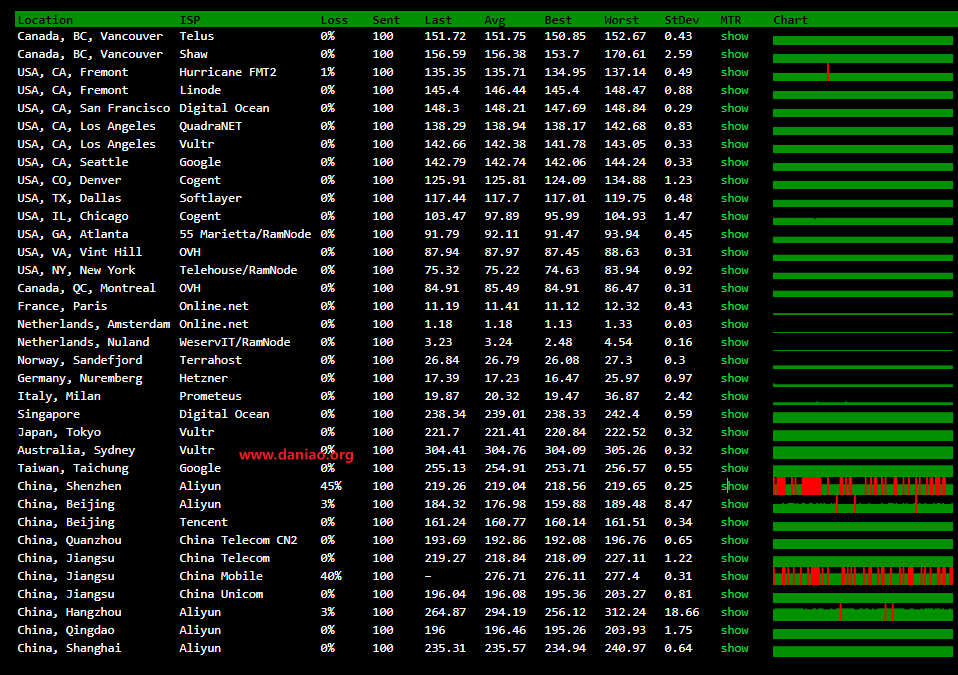
Task: Click the Best column header
Action: (x=558, y=20)
